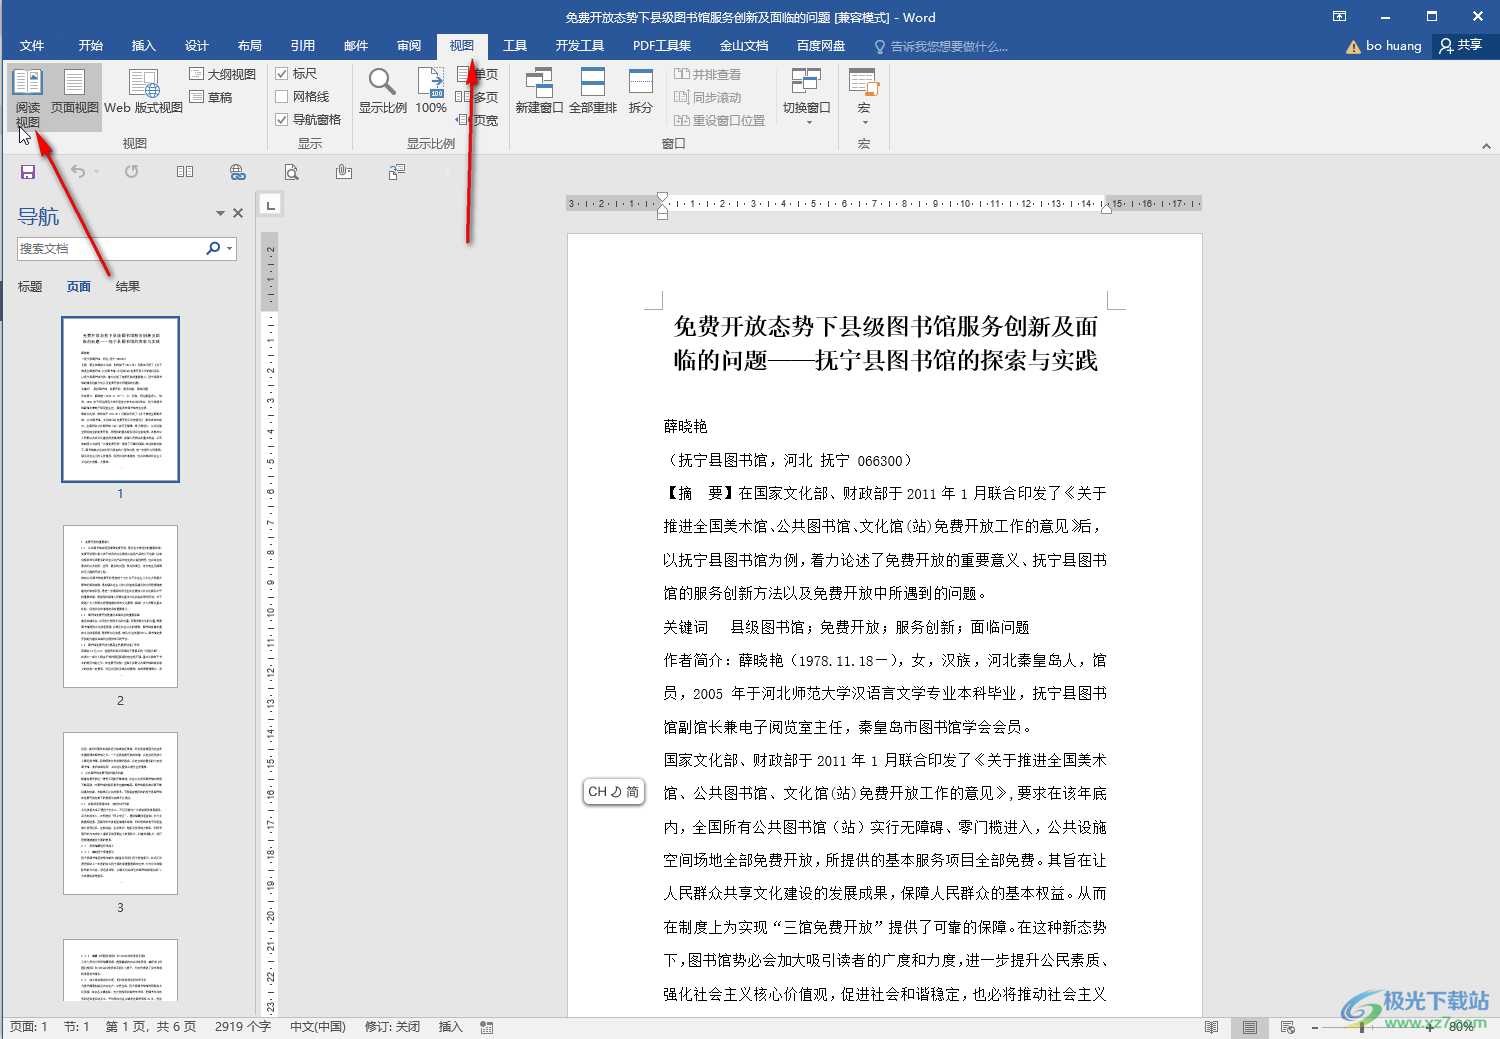Click the touch/mouse mode icon
Screen dimensions: 1500x1039
(x=344, y=172)
